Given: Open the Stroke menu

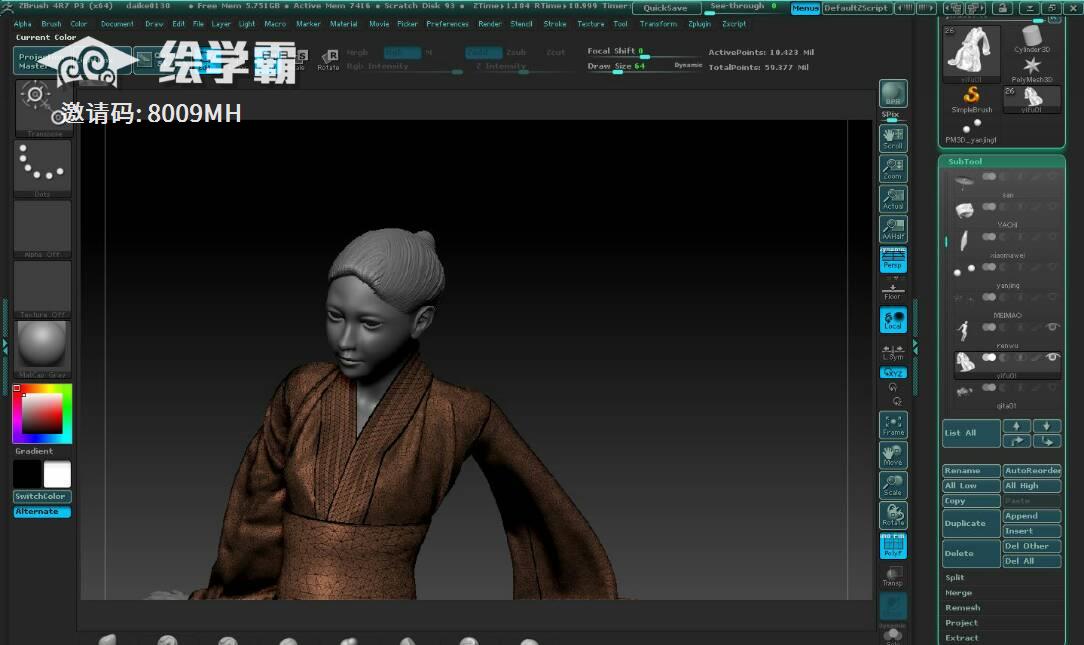Looking at the screenshot, I should pyautogui.click(x=554, y=24).
